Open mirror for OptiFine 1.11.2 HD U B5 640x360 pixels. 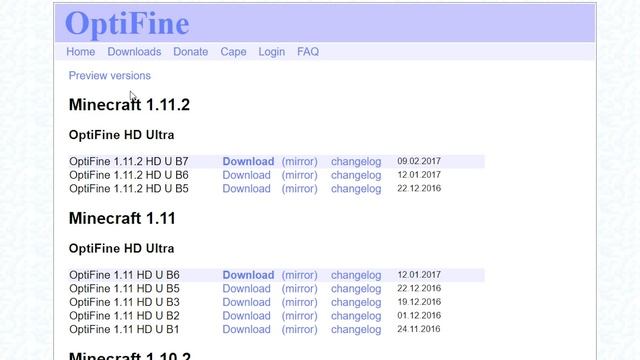point(300,189)
